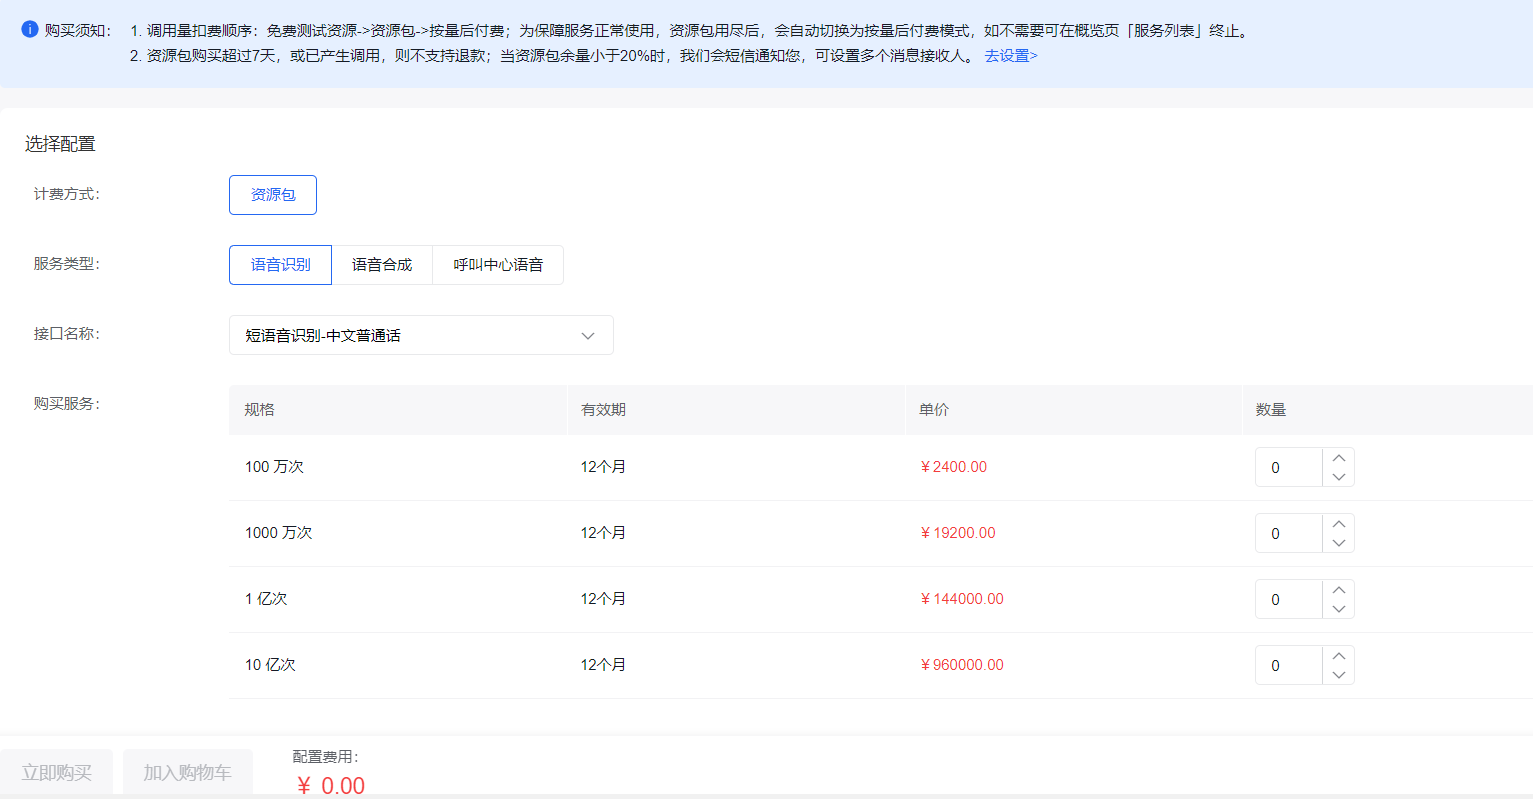Increase quantity for the 10 亿次 package
The height and width of the screenshot is (799, 1533).
[1338, 656]
